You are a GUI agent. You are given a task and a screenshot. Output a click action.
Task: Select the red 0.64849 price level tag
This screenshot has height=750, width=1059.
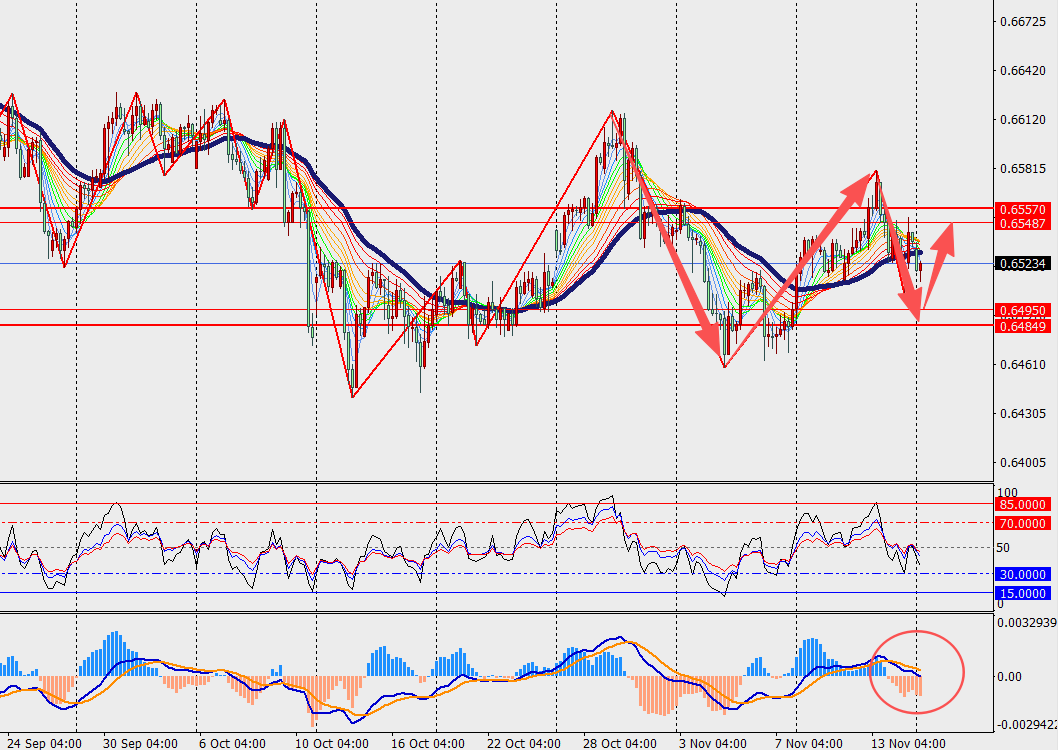tap(1022, 326)
